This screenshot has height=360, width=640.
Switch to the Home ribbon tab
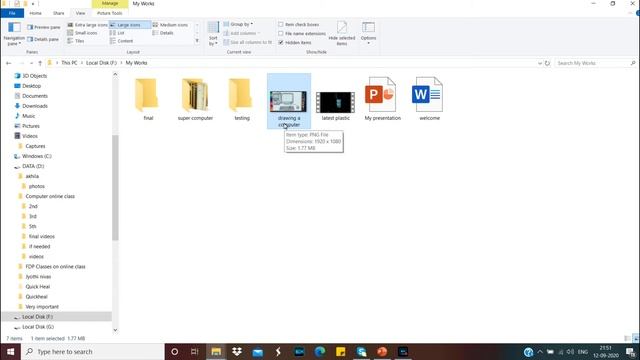click(x=36, y=13)
